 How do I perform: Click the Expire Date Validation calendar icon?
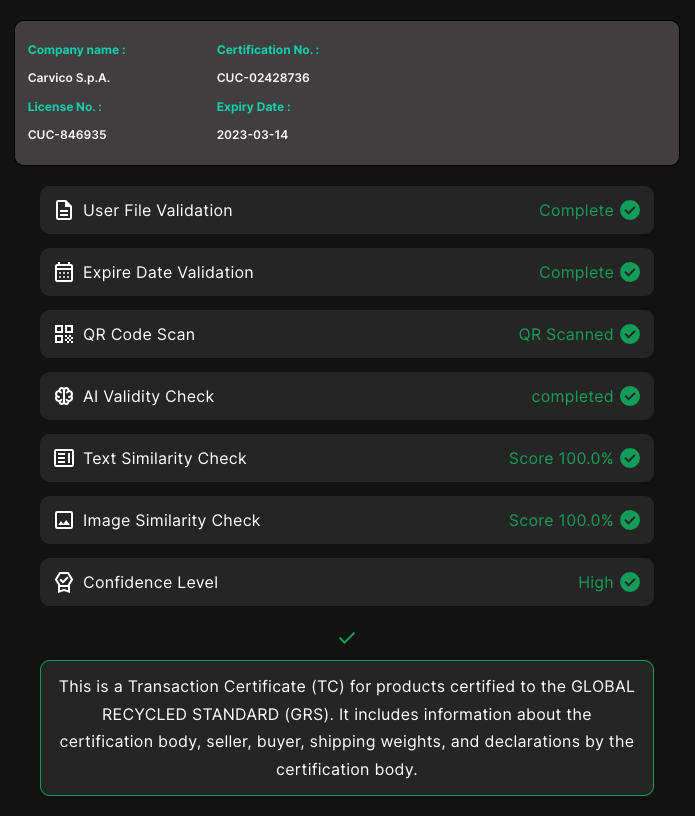coord(64,272)
